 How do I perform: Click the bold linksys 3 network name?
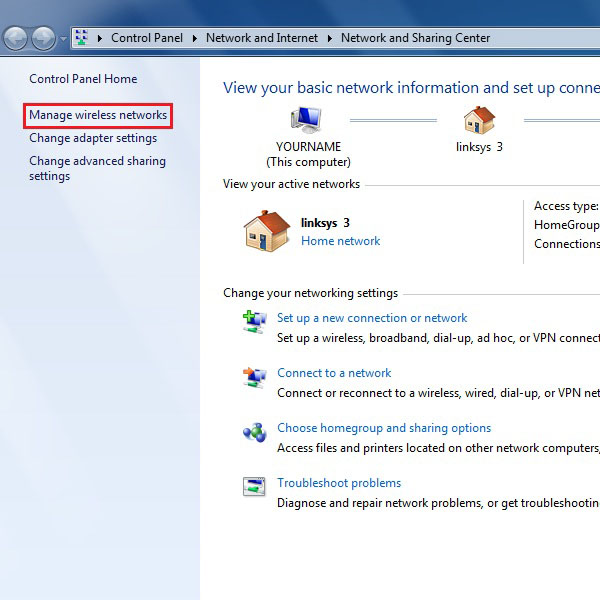click(325, 223)
